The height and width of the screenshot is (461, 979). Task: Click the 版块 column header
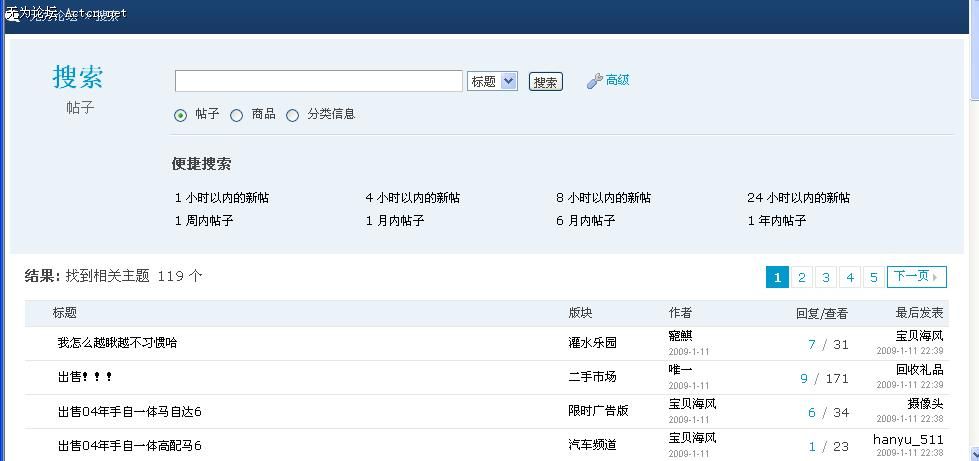[580, 313]
